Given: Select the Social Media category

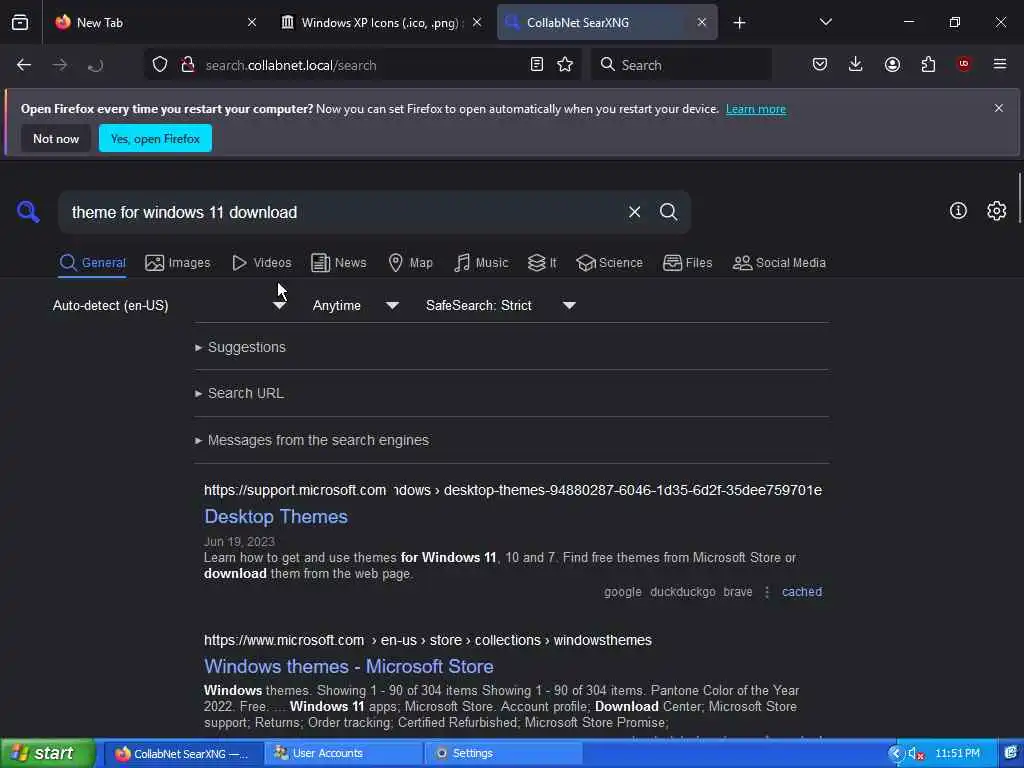Looking at the screenshot, I should [x=779, y=263].
